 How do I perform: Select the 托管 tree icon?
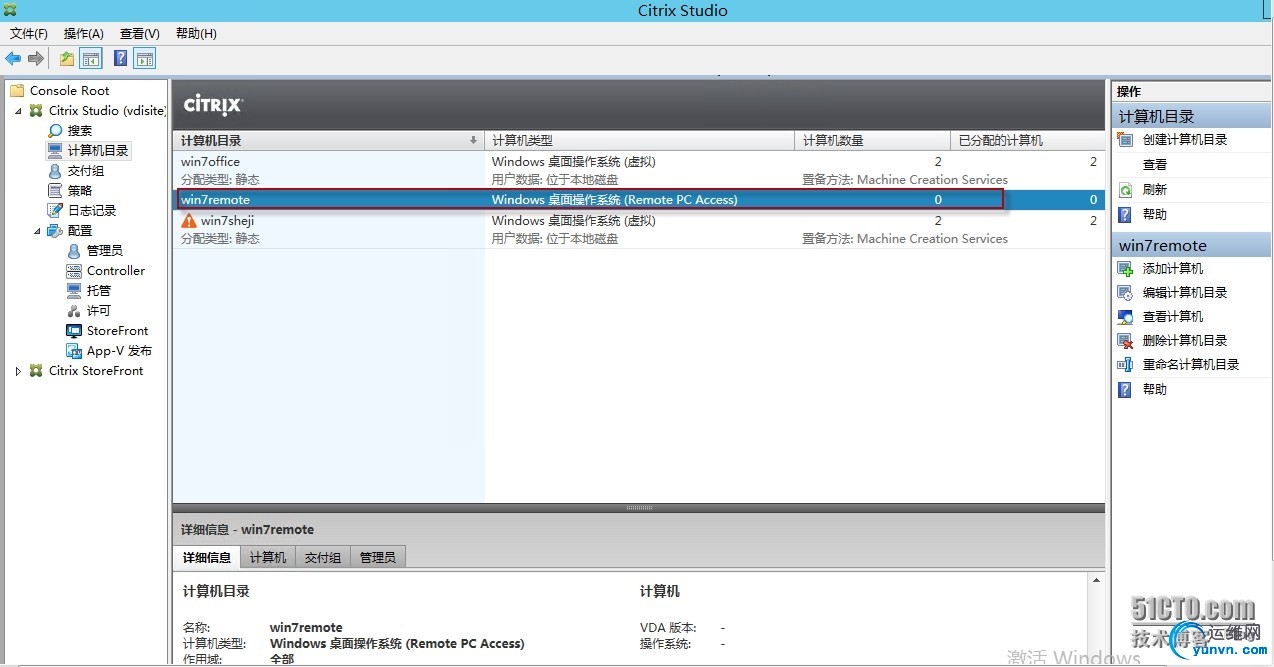pyautogui.click(x=74, y=291)
